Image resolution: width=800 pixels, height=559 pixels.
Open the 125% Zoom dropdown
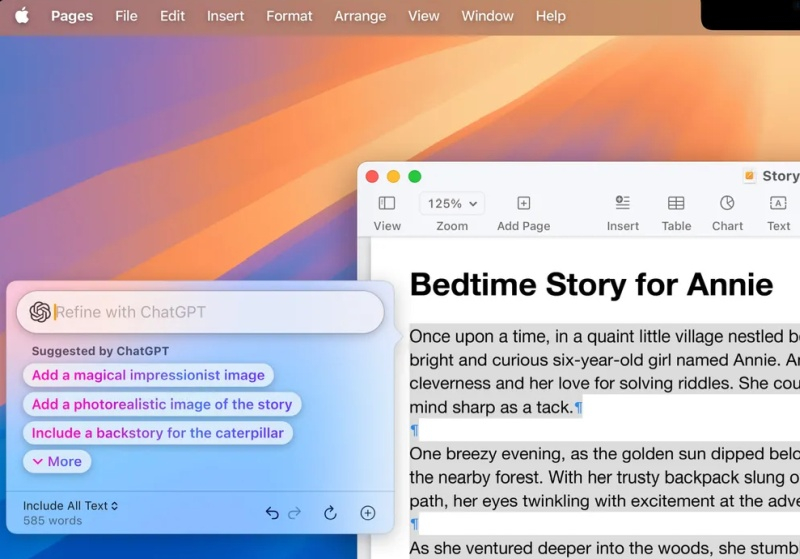452,203
